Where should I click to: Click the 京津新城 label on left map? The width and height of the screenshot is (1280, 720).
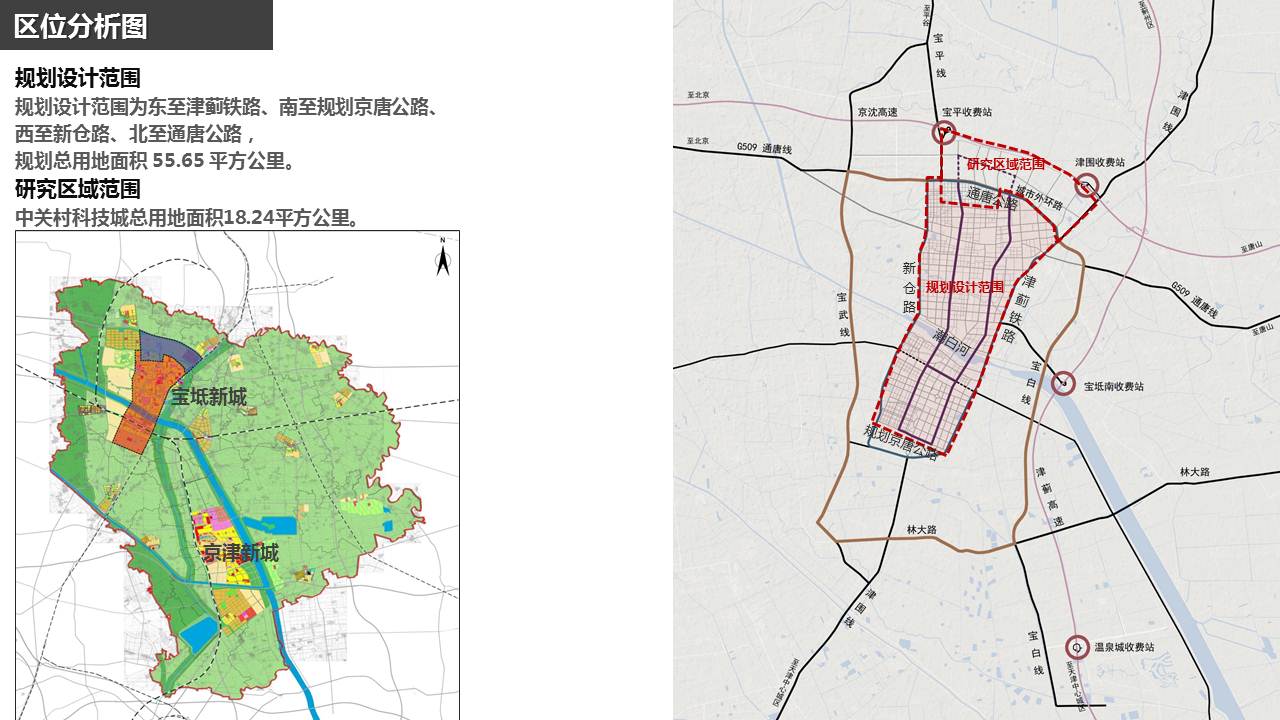click(240, 553)
